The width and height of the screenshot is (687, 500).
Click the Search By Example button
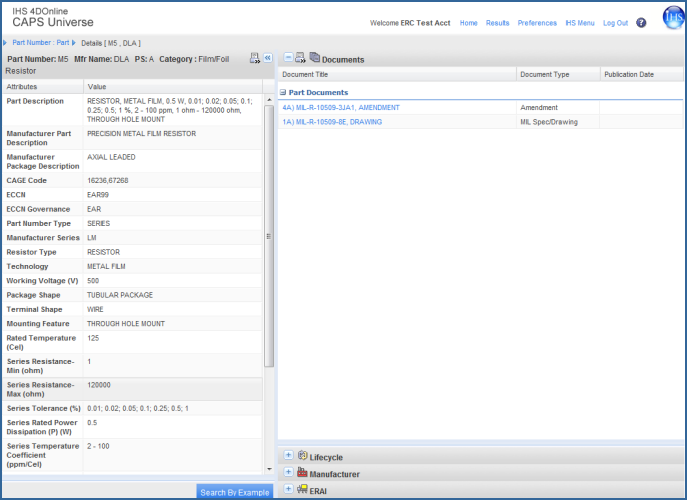click(x=235, y=492)
